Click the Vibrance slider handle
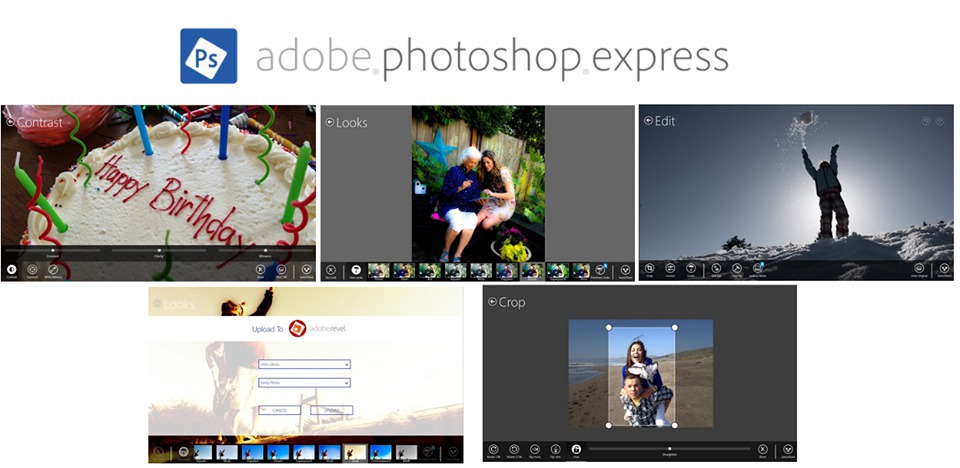Screen dimensions: 960x468 pos(265,250)
